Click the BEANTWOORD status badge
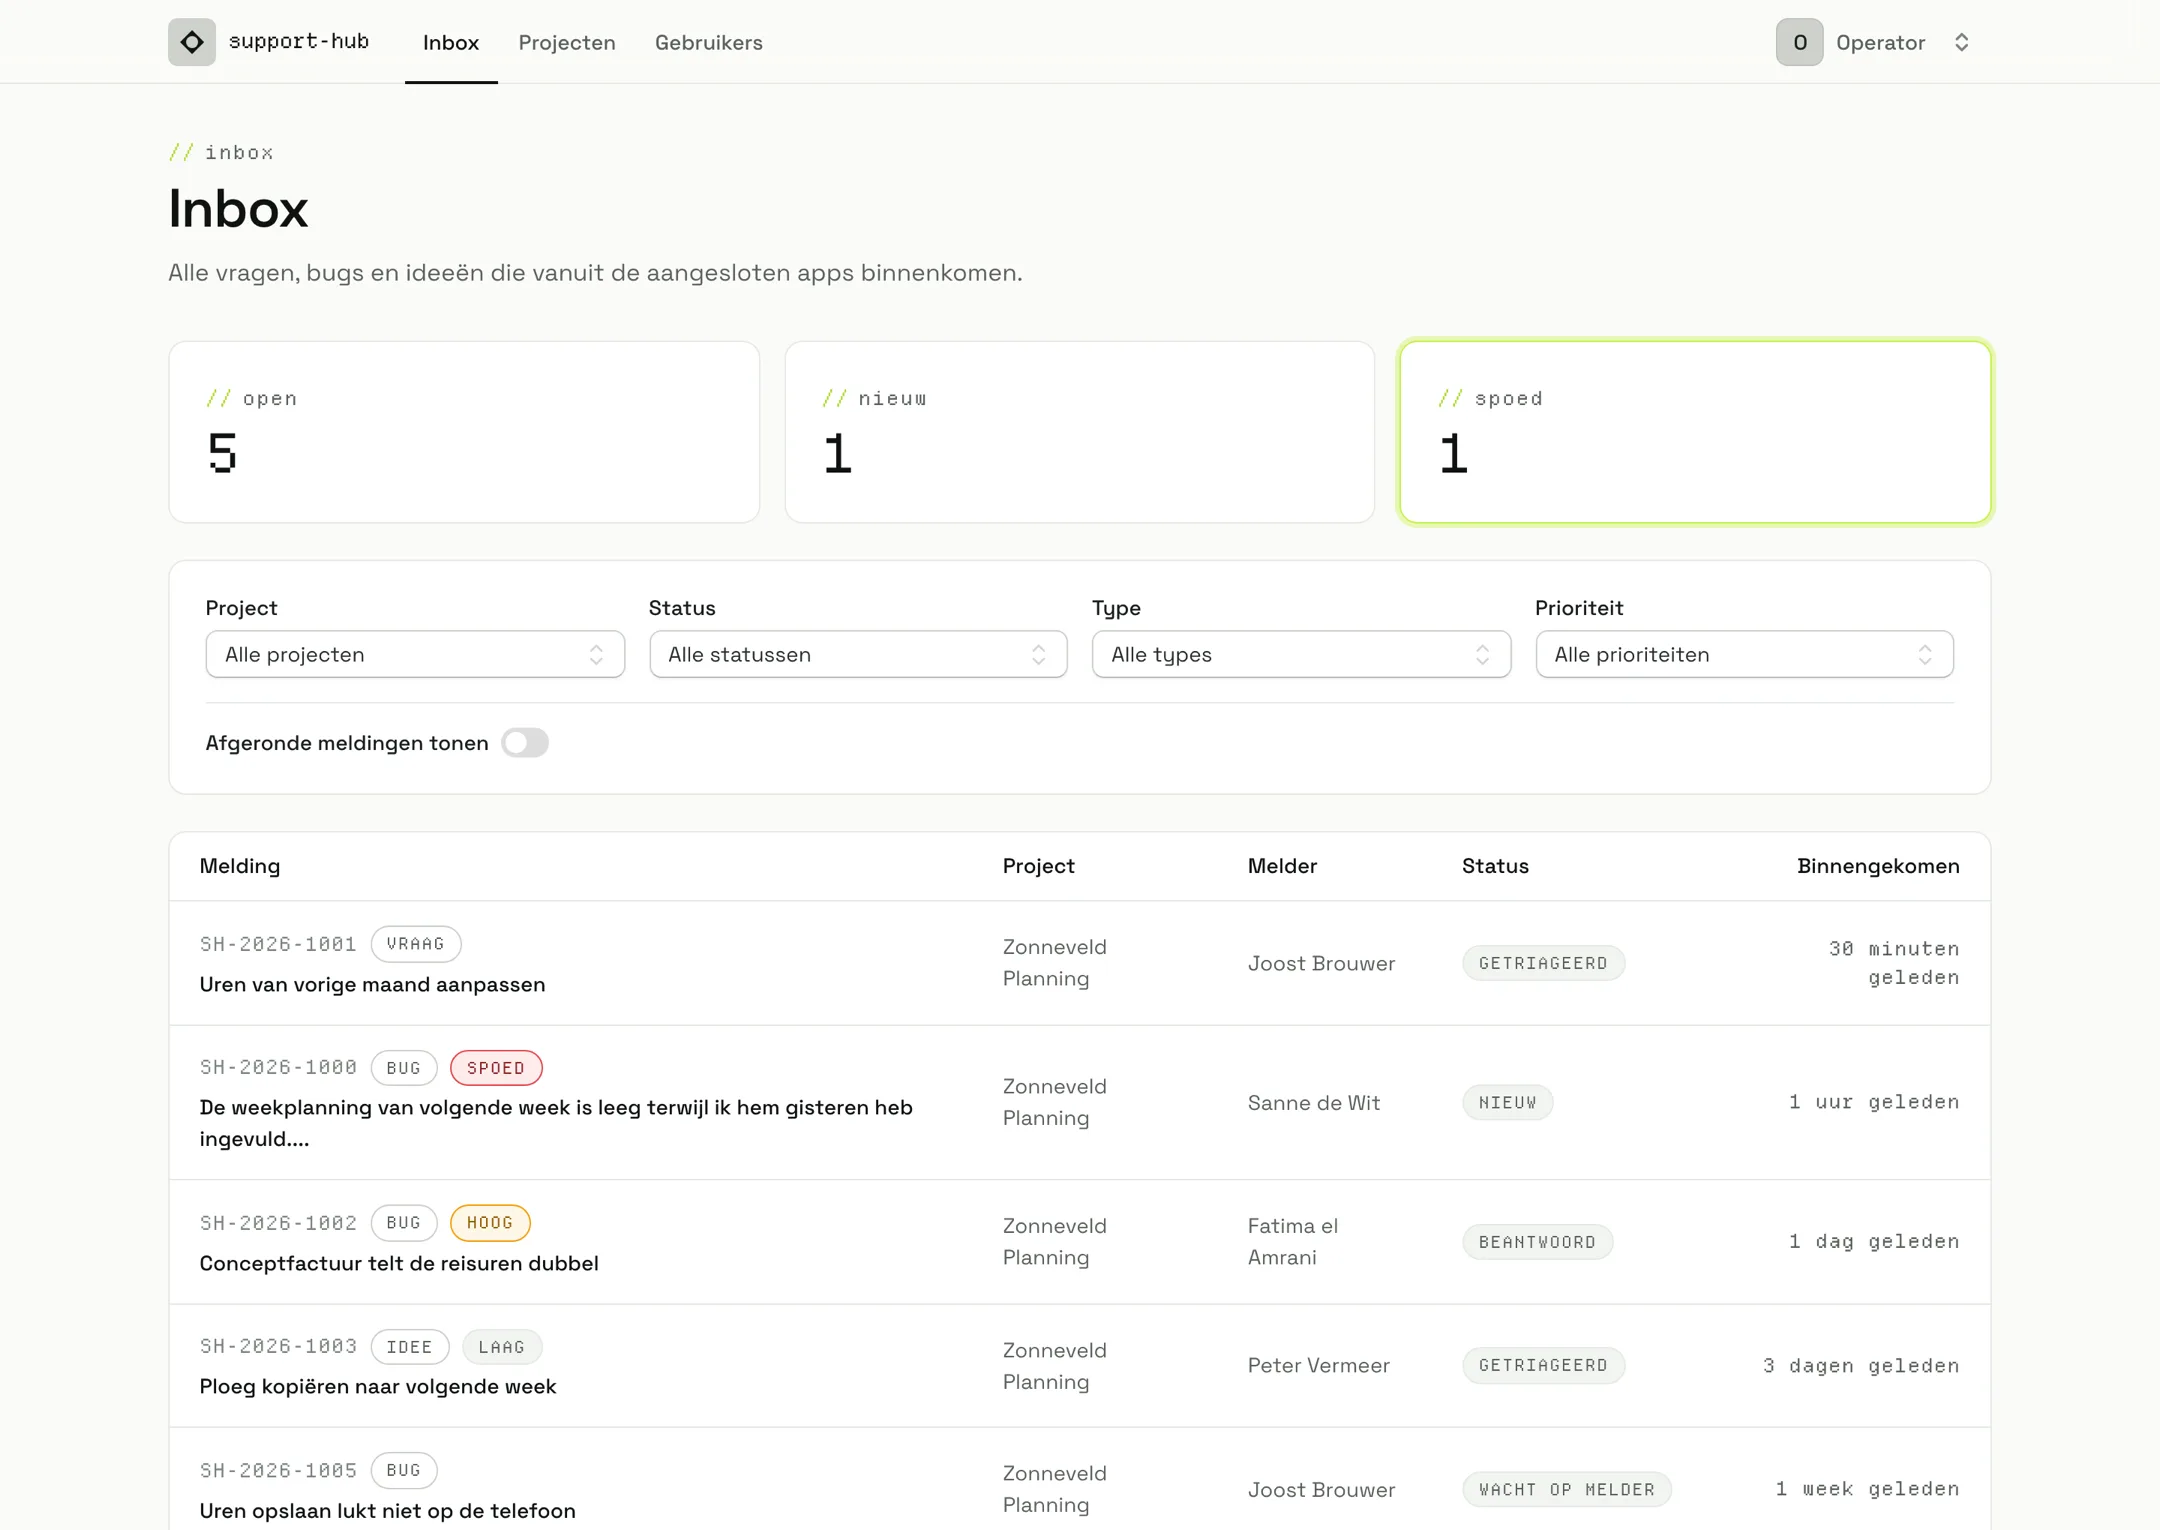Screen dimensions: 2160x1530 (1537, 1242)
